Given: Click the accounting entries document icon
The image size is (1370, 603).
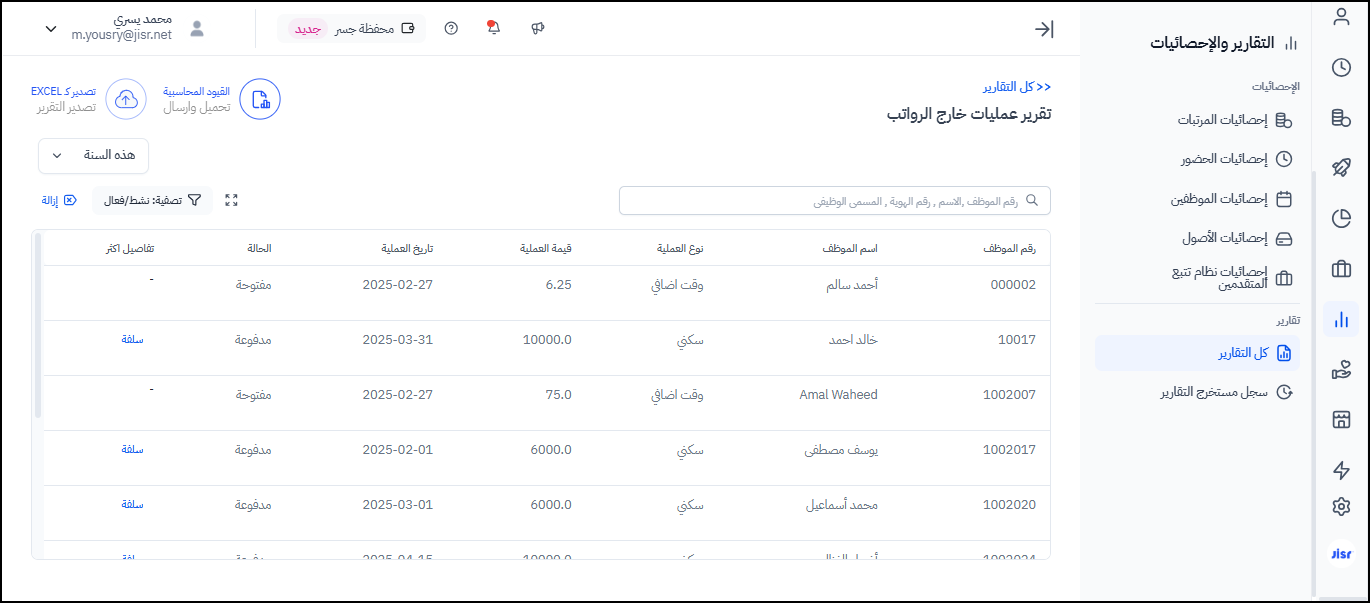Looking at the screenshot, I should coord(260,99).
